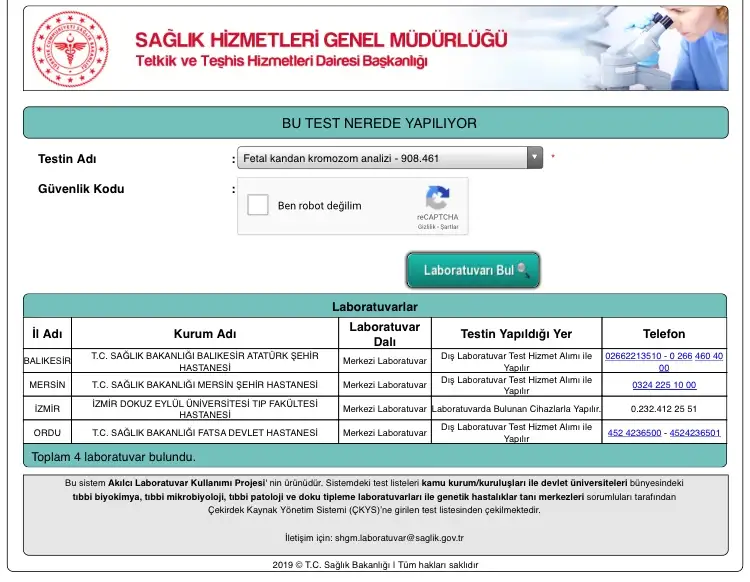Click the magnifier icon on Laboratuvarı Bul
This screenshot has height=582, width=750.
pos(524,270)
